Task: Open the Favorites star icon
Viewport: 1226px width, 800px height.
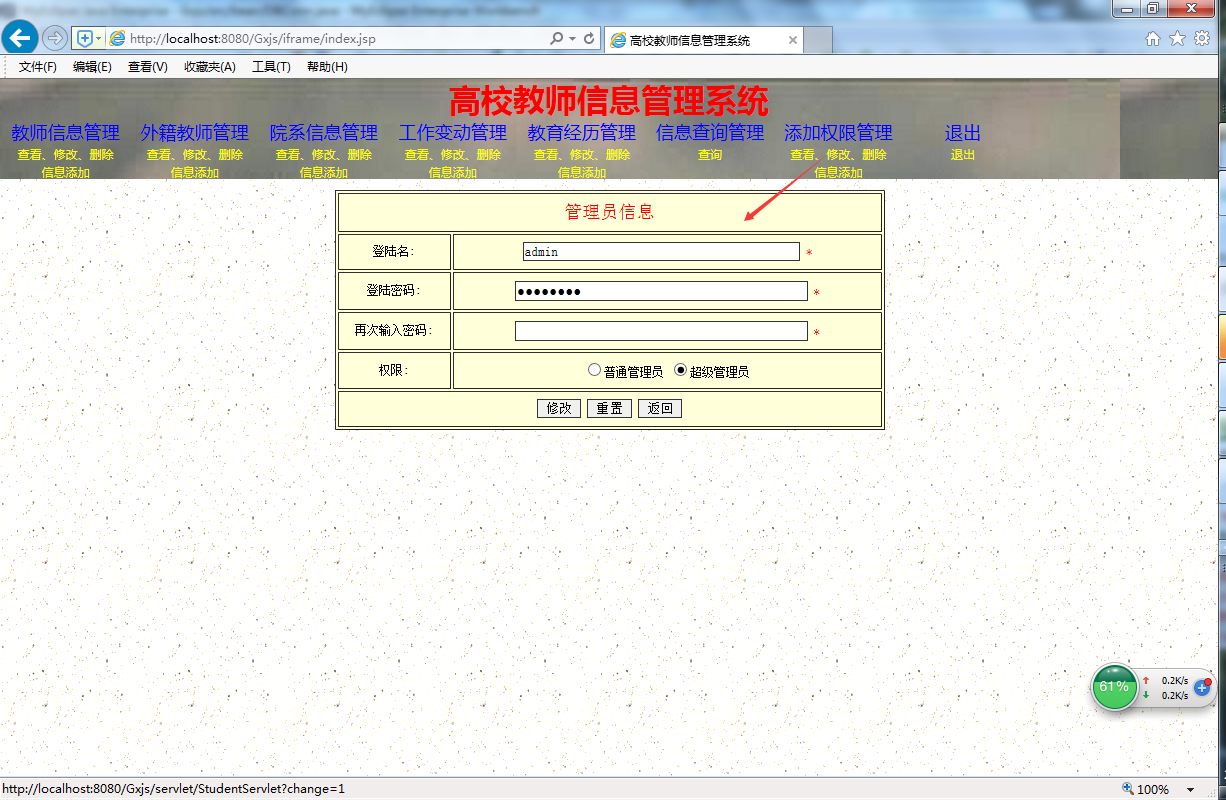Action: 1177,38
